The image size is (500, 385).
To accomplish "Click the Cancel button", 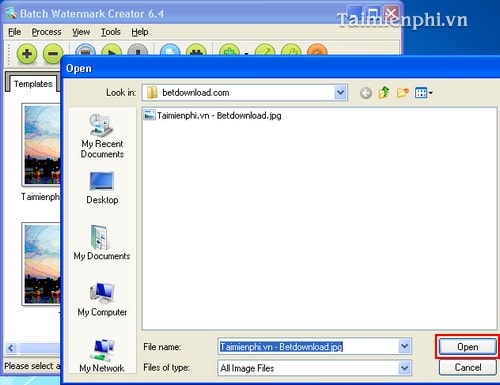I will pyautogui.click(x=467, y=367).
